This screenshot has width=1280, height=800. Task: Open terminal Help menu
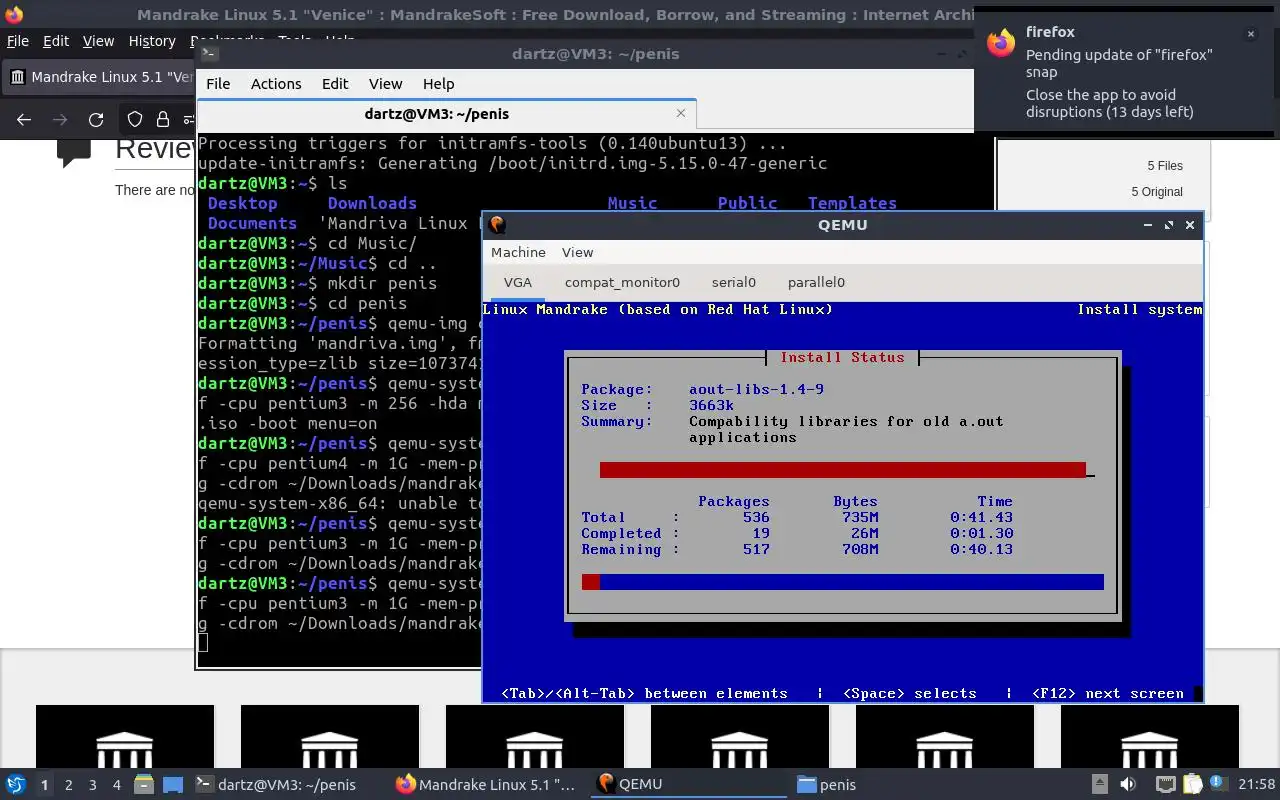point(438,84)
